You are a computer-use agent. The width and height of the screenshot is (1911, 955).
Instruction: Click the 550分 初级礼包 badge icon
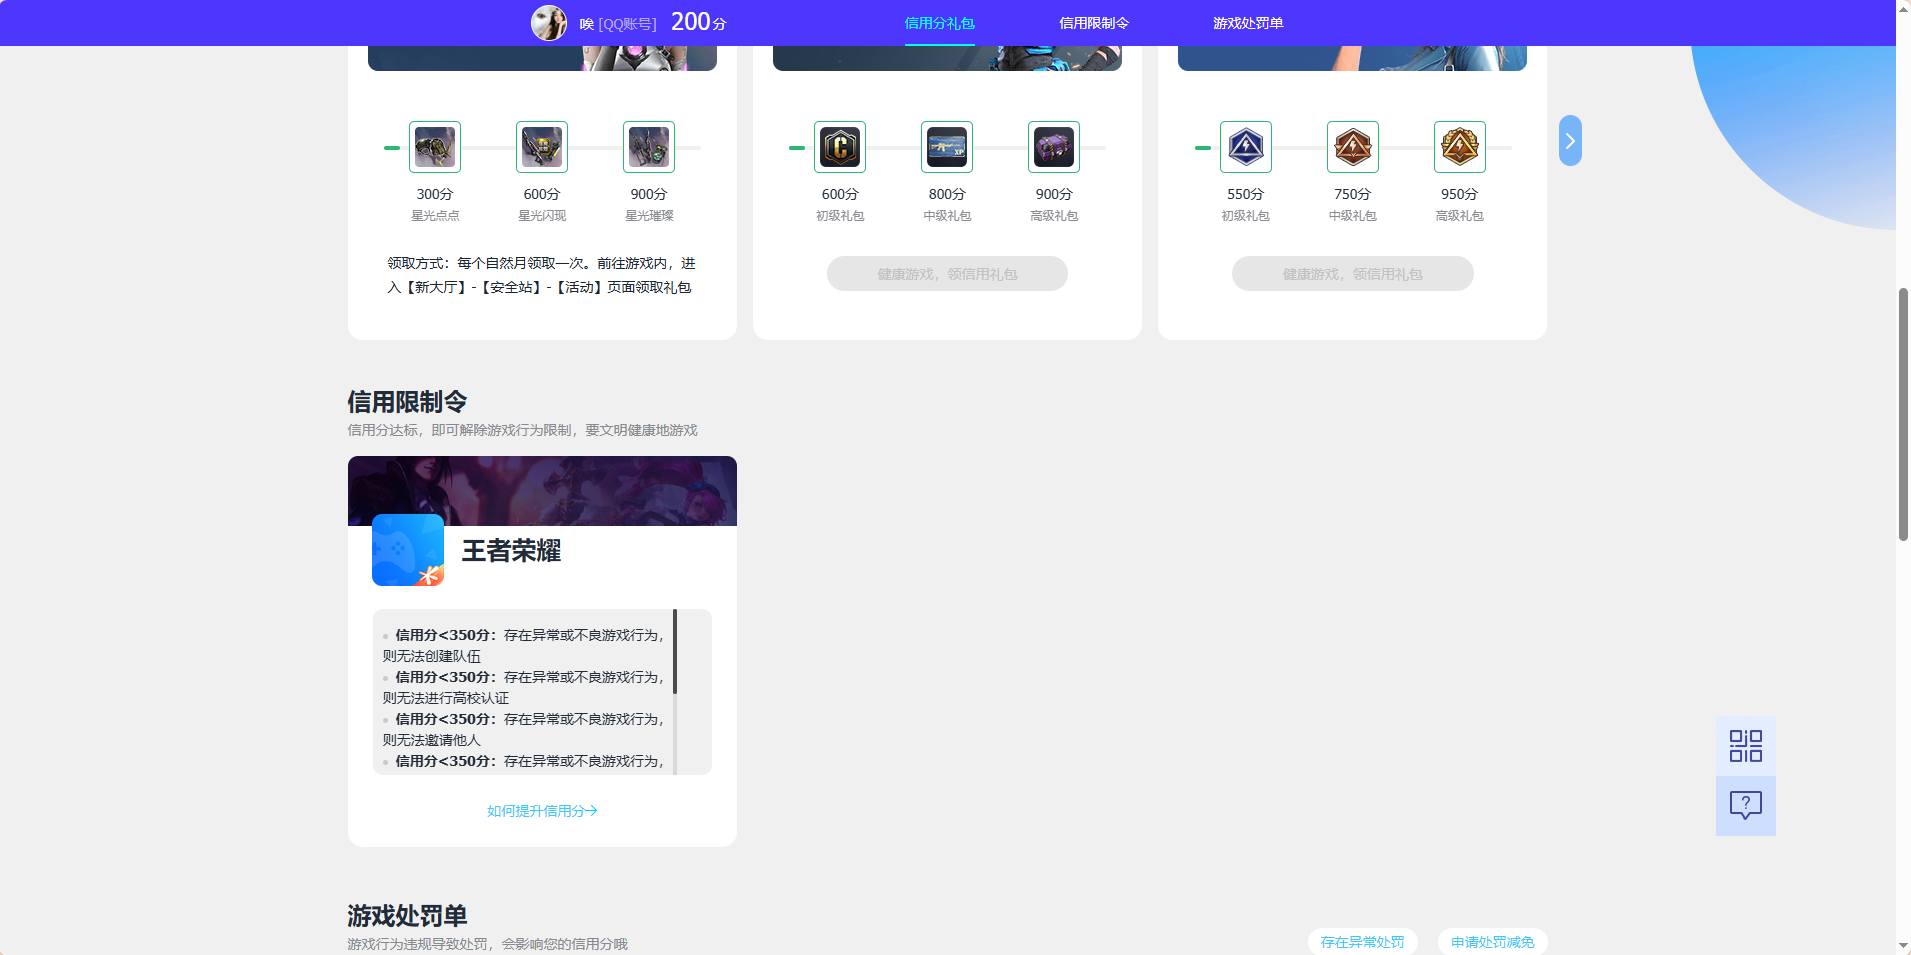(1246, 147)
